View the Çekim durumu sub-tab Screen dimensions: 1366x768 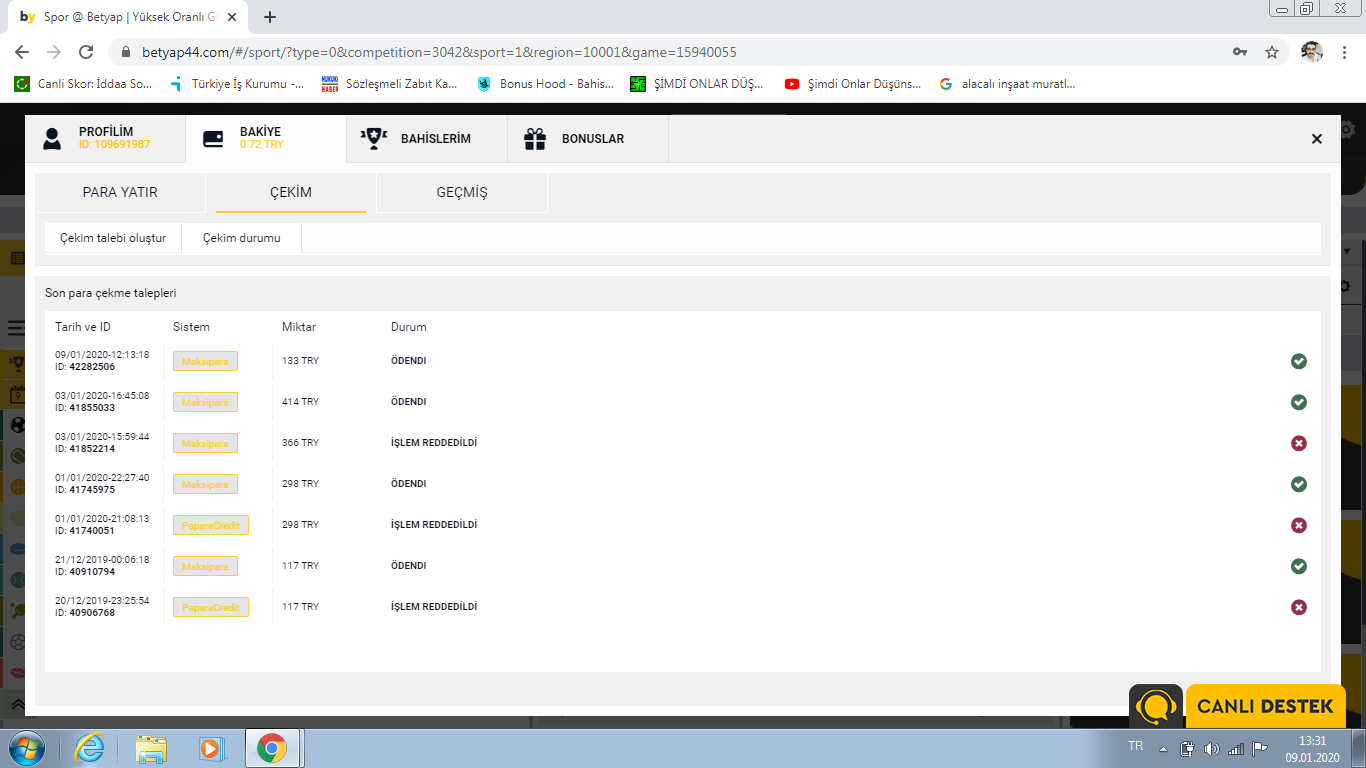click(242, 238)
